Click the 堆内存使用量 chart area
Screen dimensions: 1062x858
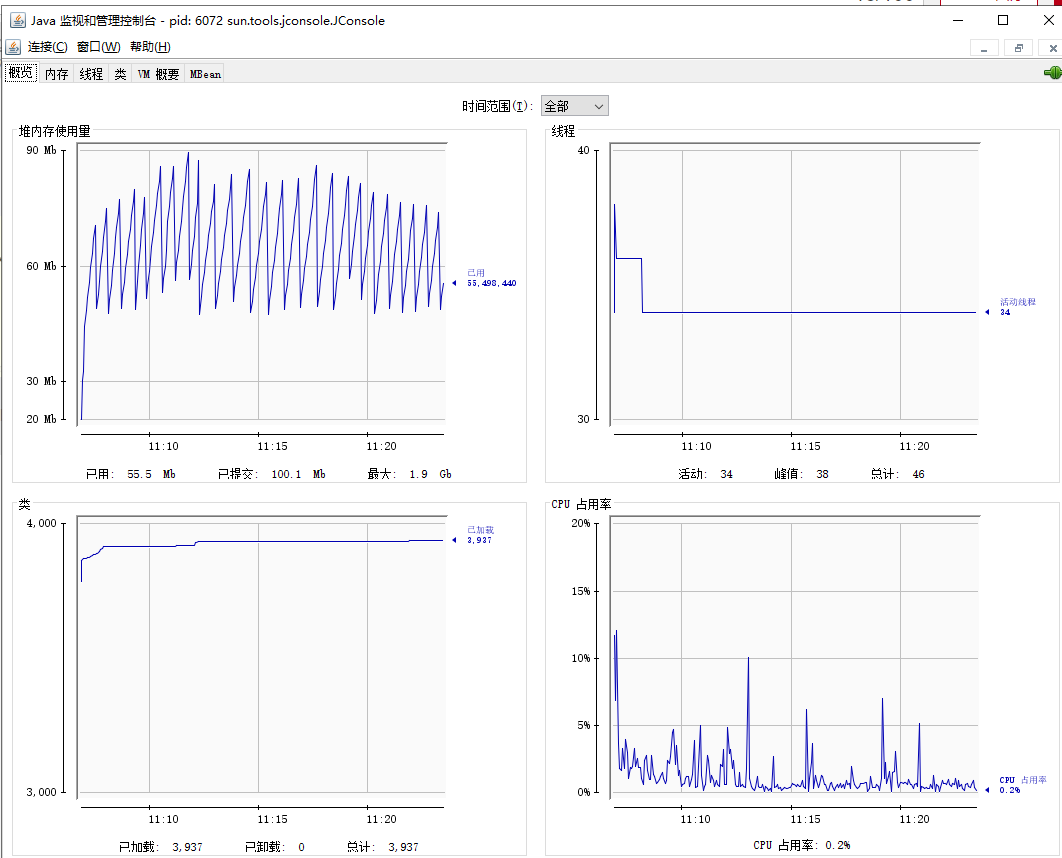[x=262, y=282]
